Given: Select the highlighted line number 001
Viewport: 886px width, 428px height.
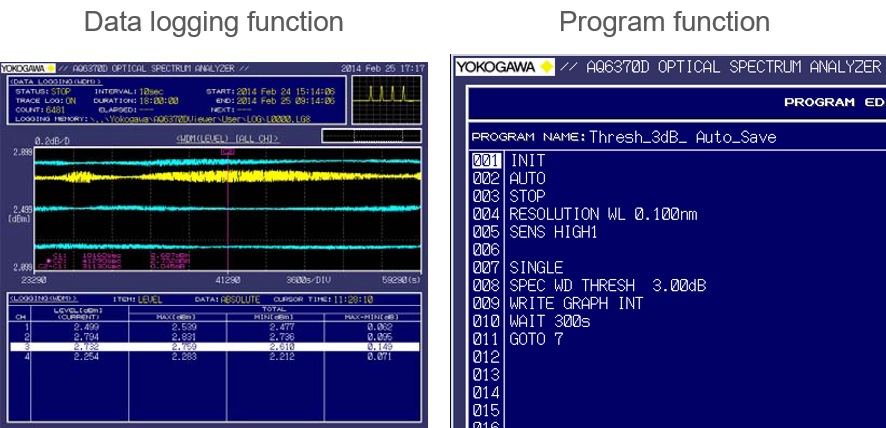Looking at the screenshot, I should click(486, 160).
